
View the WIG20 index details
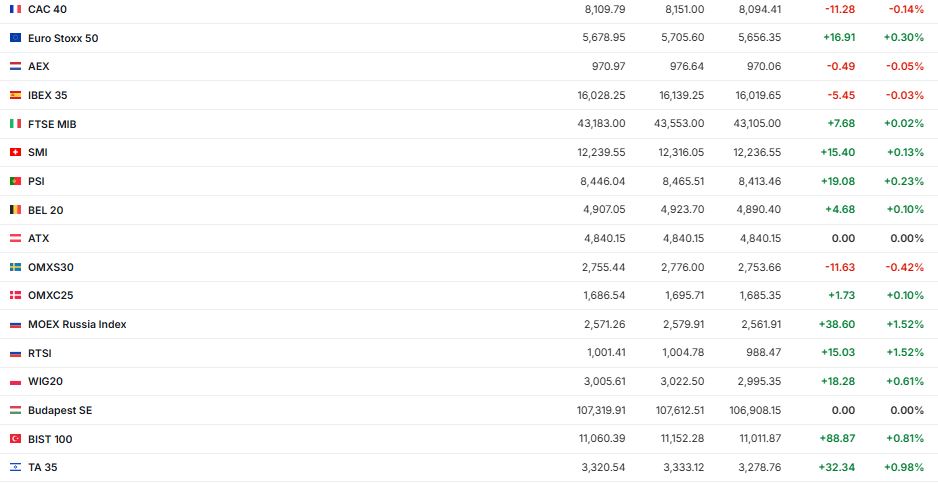(x=45, y=381)
